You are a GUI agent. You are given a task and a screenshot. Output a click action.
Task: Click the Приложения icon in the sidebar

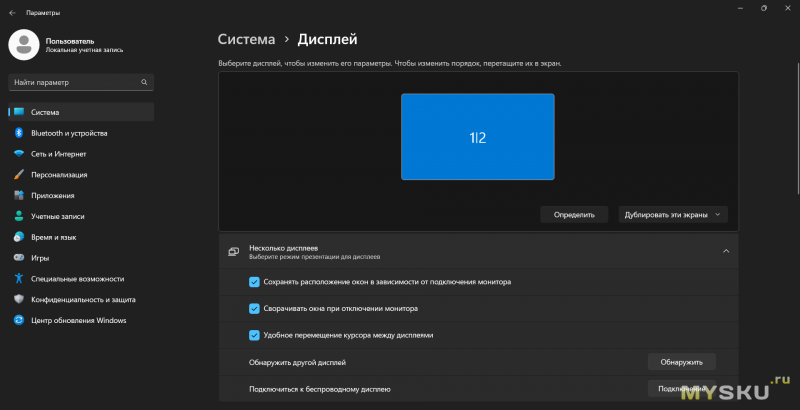click(18, 195)
